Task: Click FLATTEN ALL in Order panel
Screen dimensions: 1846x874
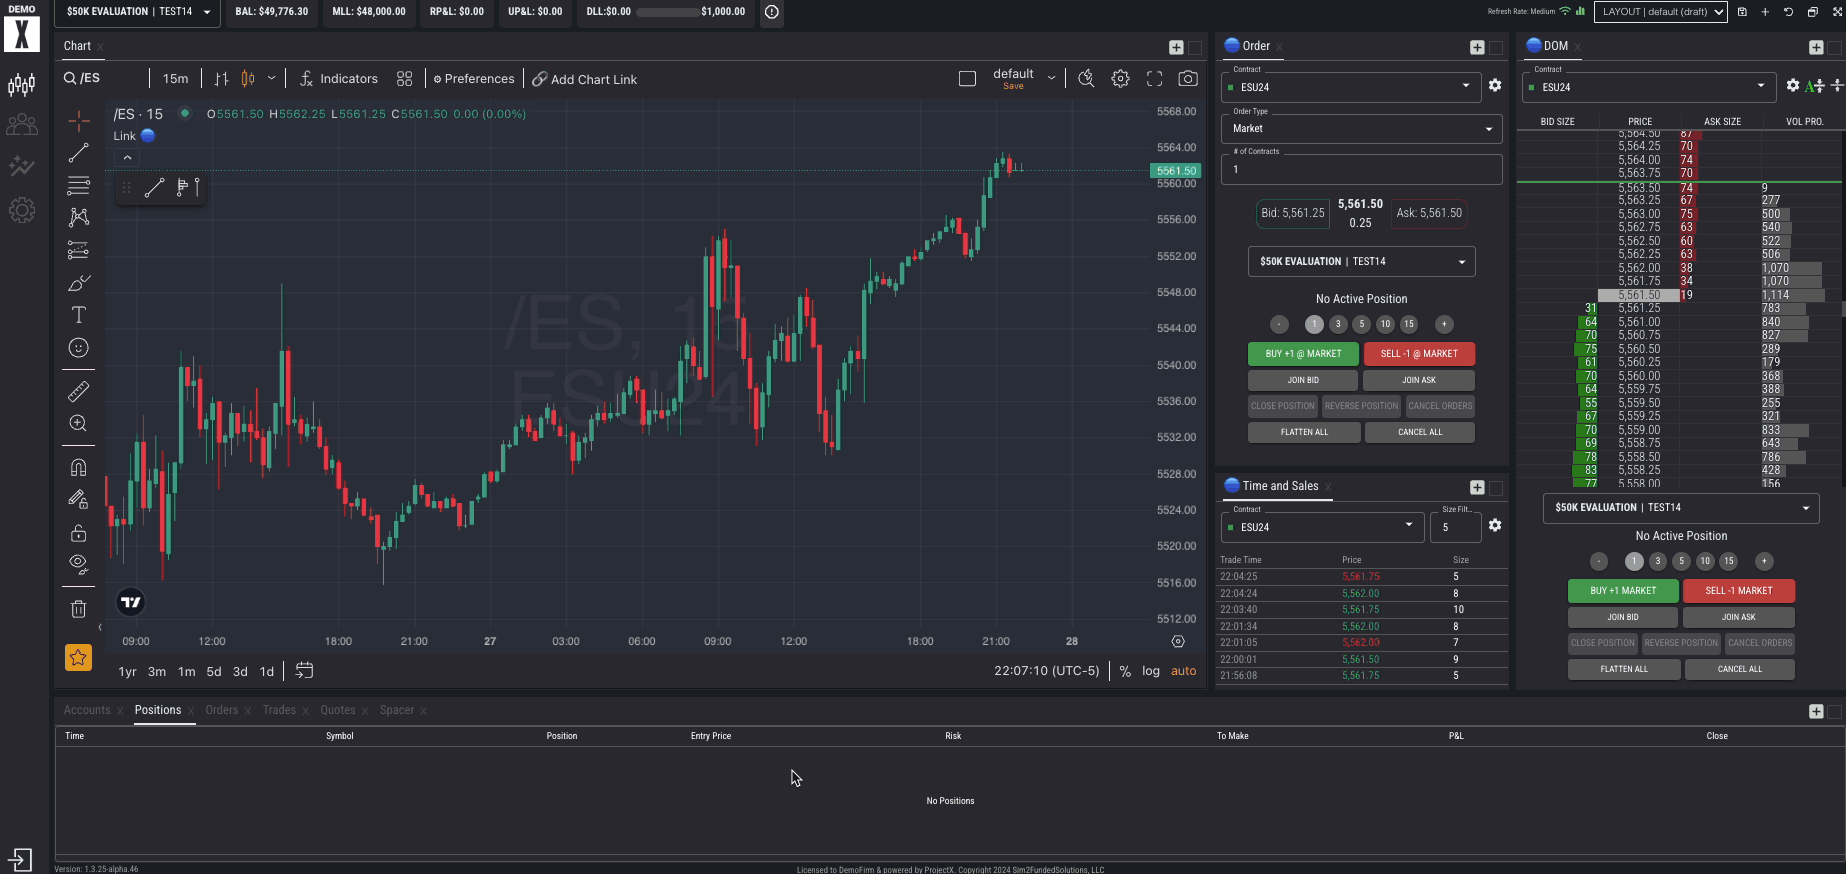Action: (1304, 432)
